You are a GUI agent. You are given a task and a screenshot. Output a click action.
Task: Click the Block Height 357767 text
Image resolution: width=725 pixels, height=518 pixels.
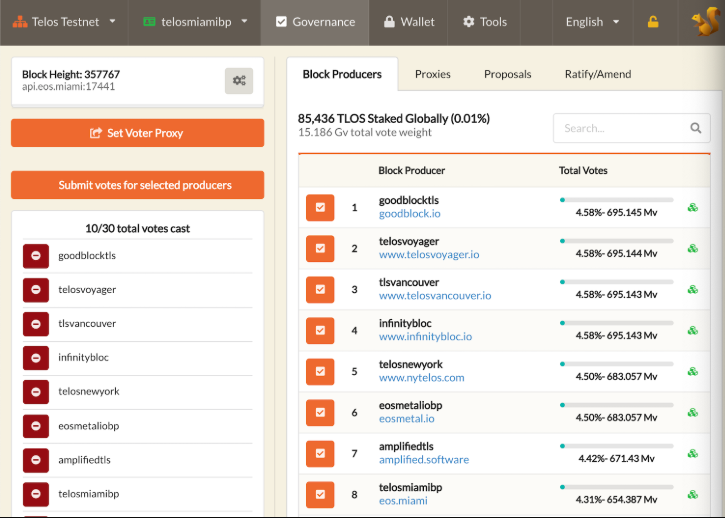pyautogui.click(x=71, y=74)
